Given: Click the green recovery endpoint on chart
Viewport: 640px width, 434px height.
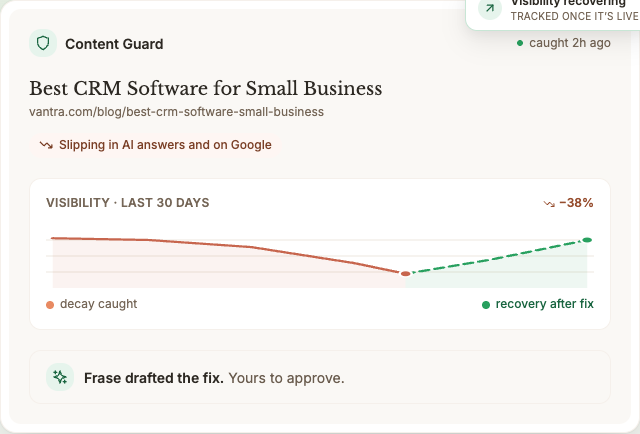Looking at the screenshot, I should 587,240.
